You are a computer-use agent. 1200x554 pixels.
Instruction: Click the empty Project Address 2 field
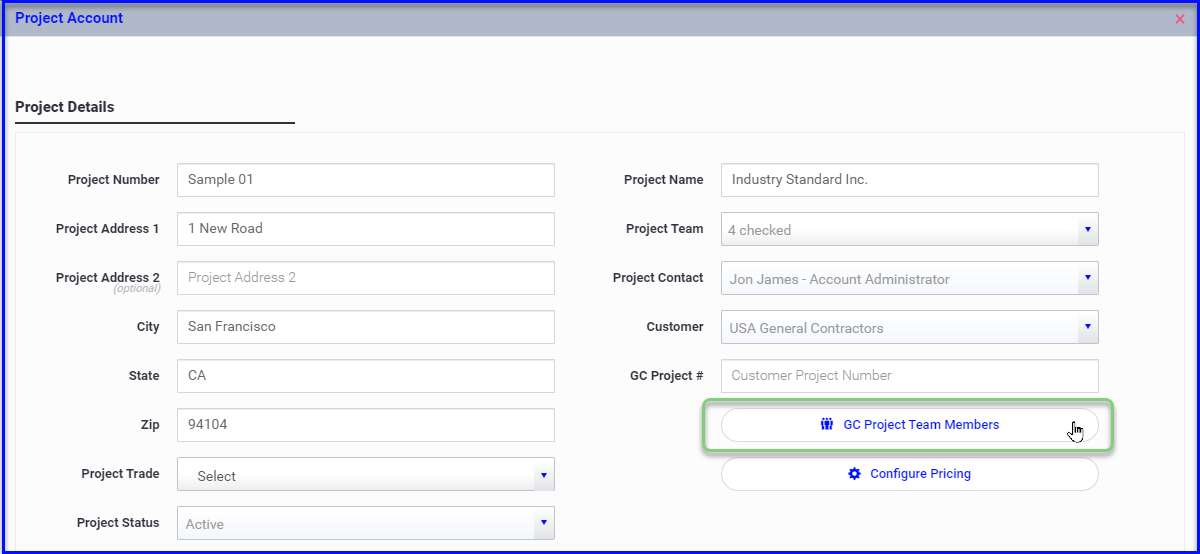pyautogui.click(x=365, y=278)
